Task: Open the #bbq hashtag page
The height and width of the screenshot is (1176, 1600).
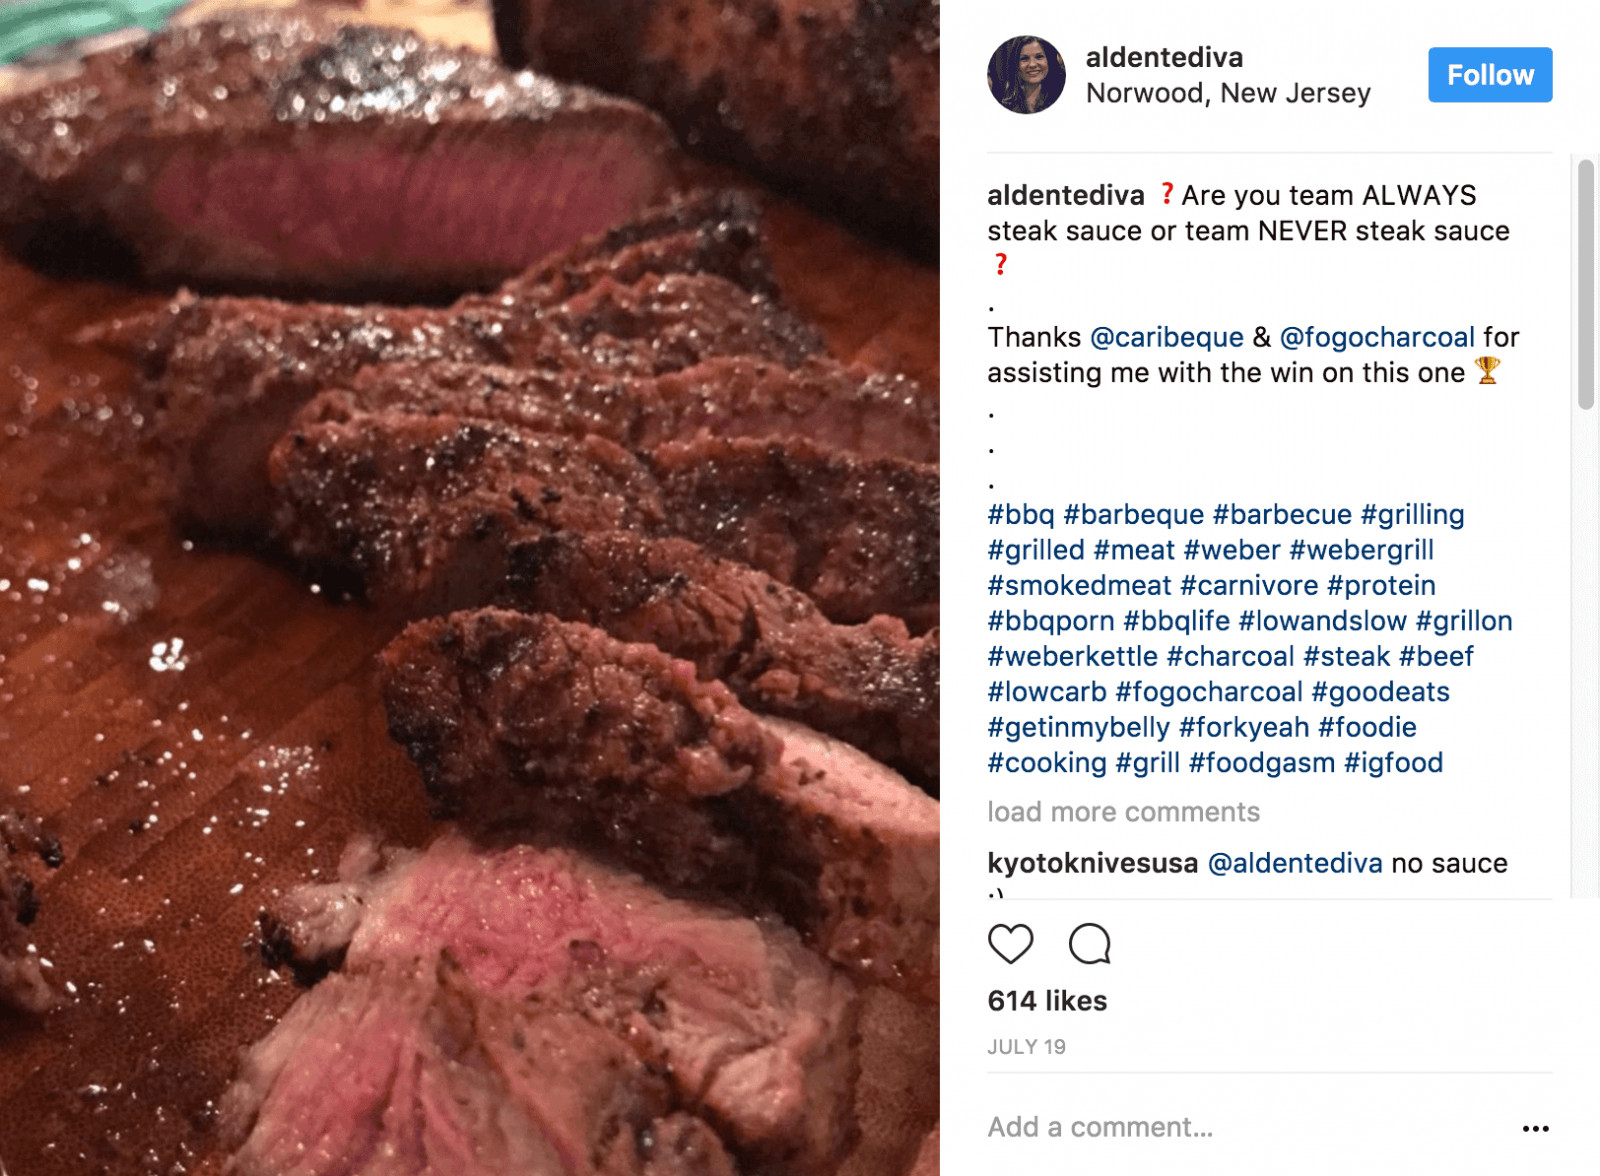Action: (x=1018, y=514)
